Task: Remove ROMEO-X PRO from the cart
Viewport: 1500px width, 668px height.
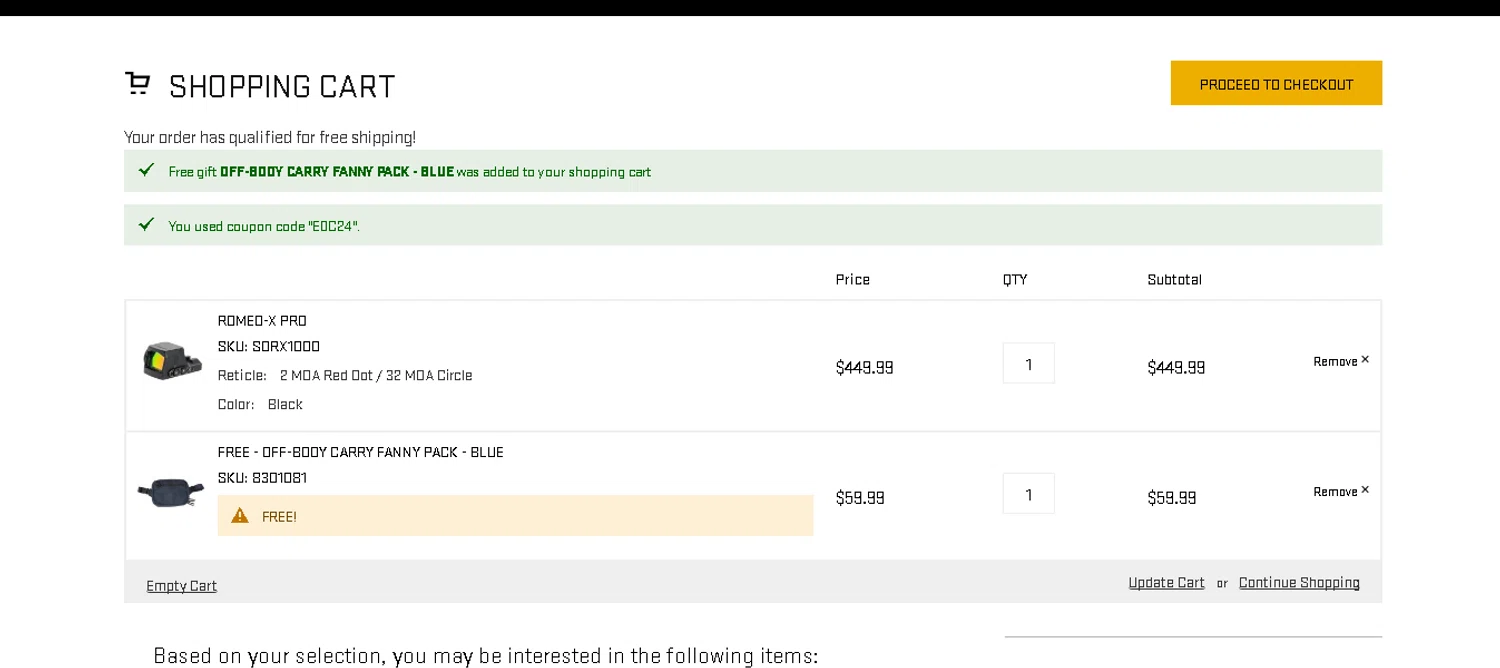Action: [x=1341, y=361]
